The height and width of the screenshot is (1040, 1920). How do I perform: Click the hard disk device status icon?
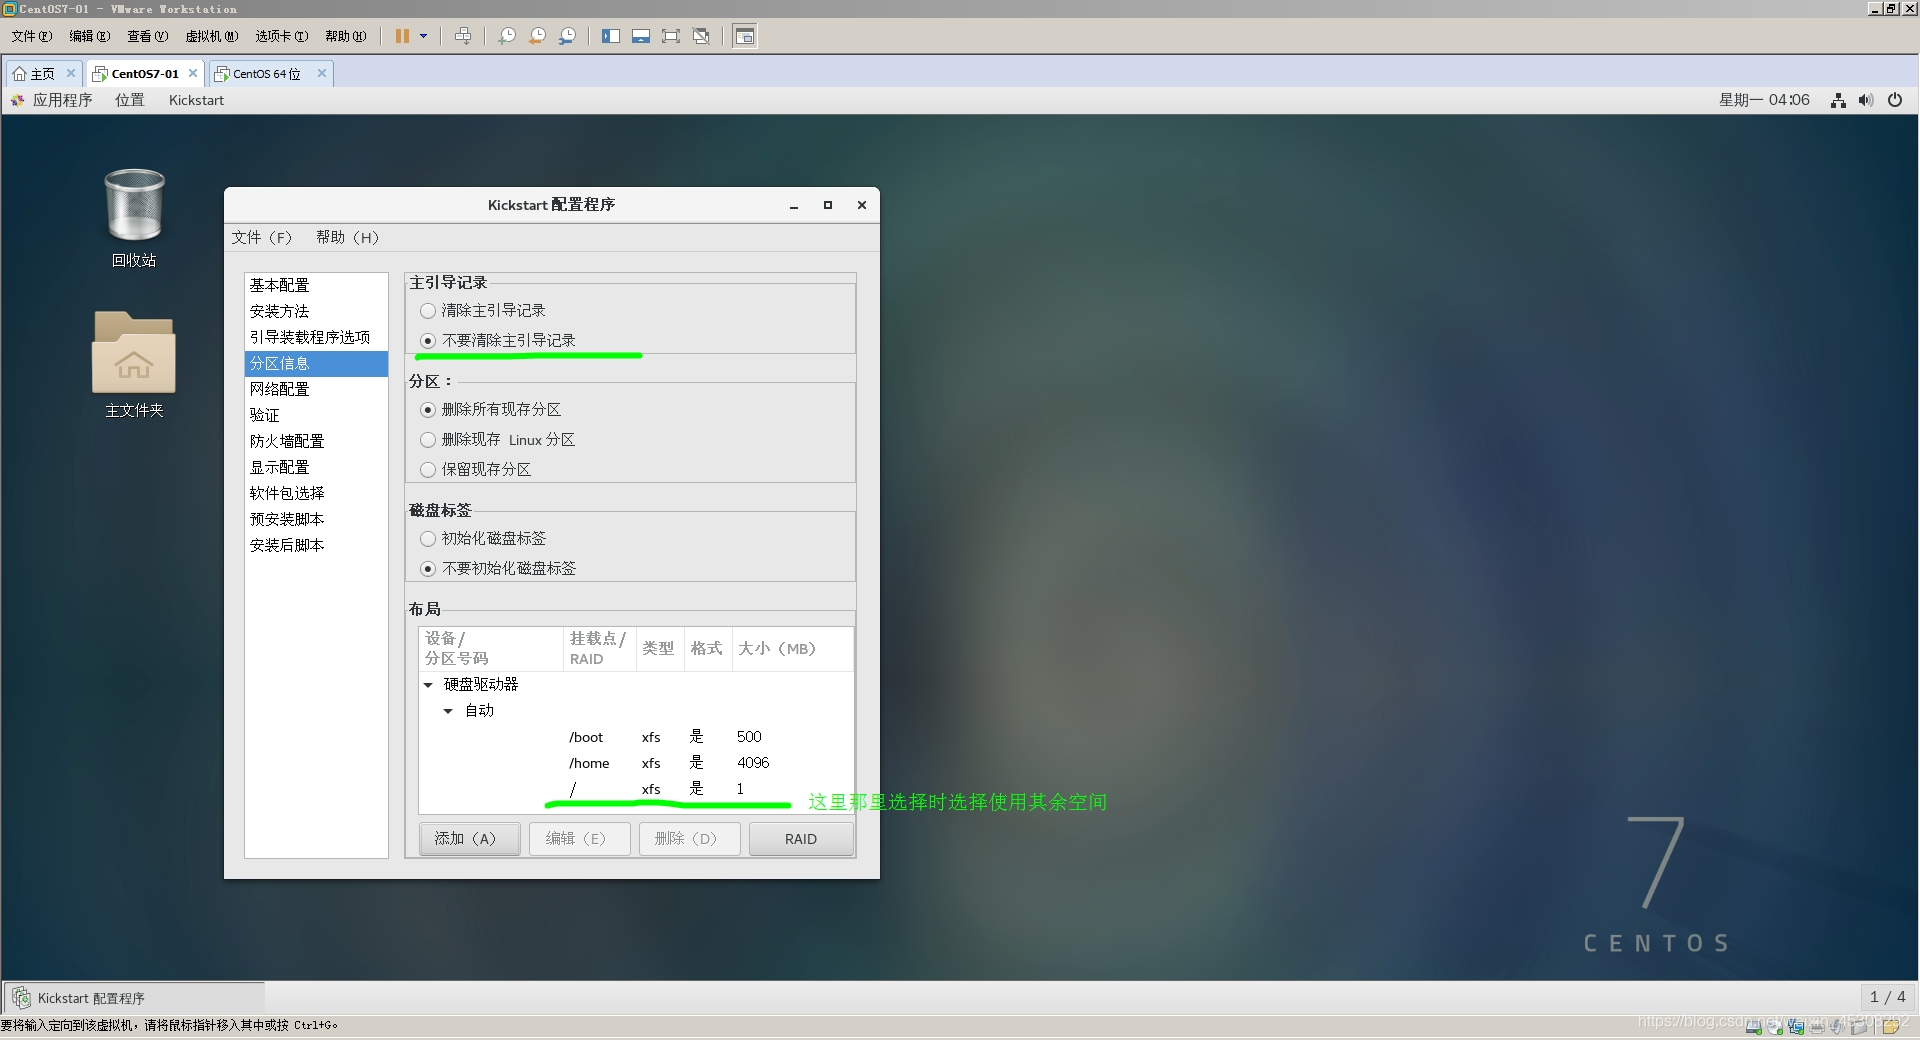(1754, 1026)
